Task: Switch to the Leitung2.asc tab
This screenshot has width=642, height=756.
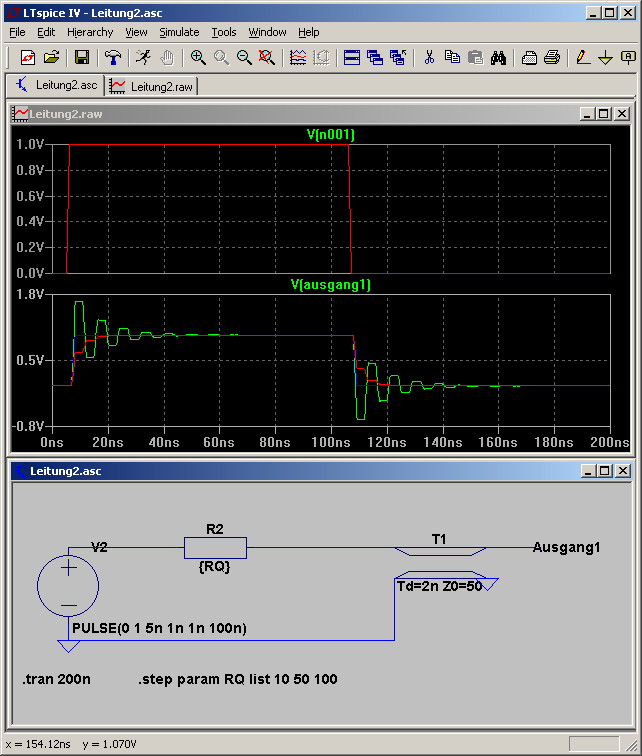Action: 56,85
